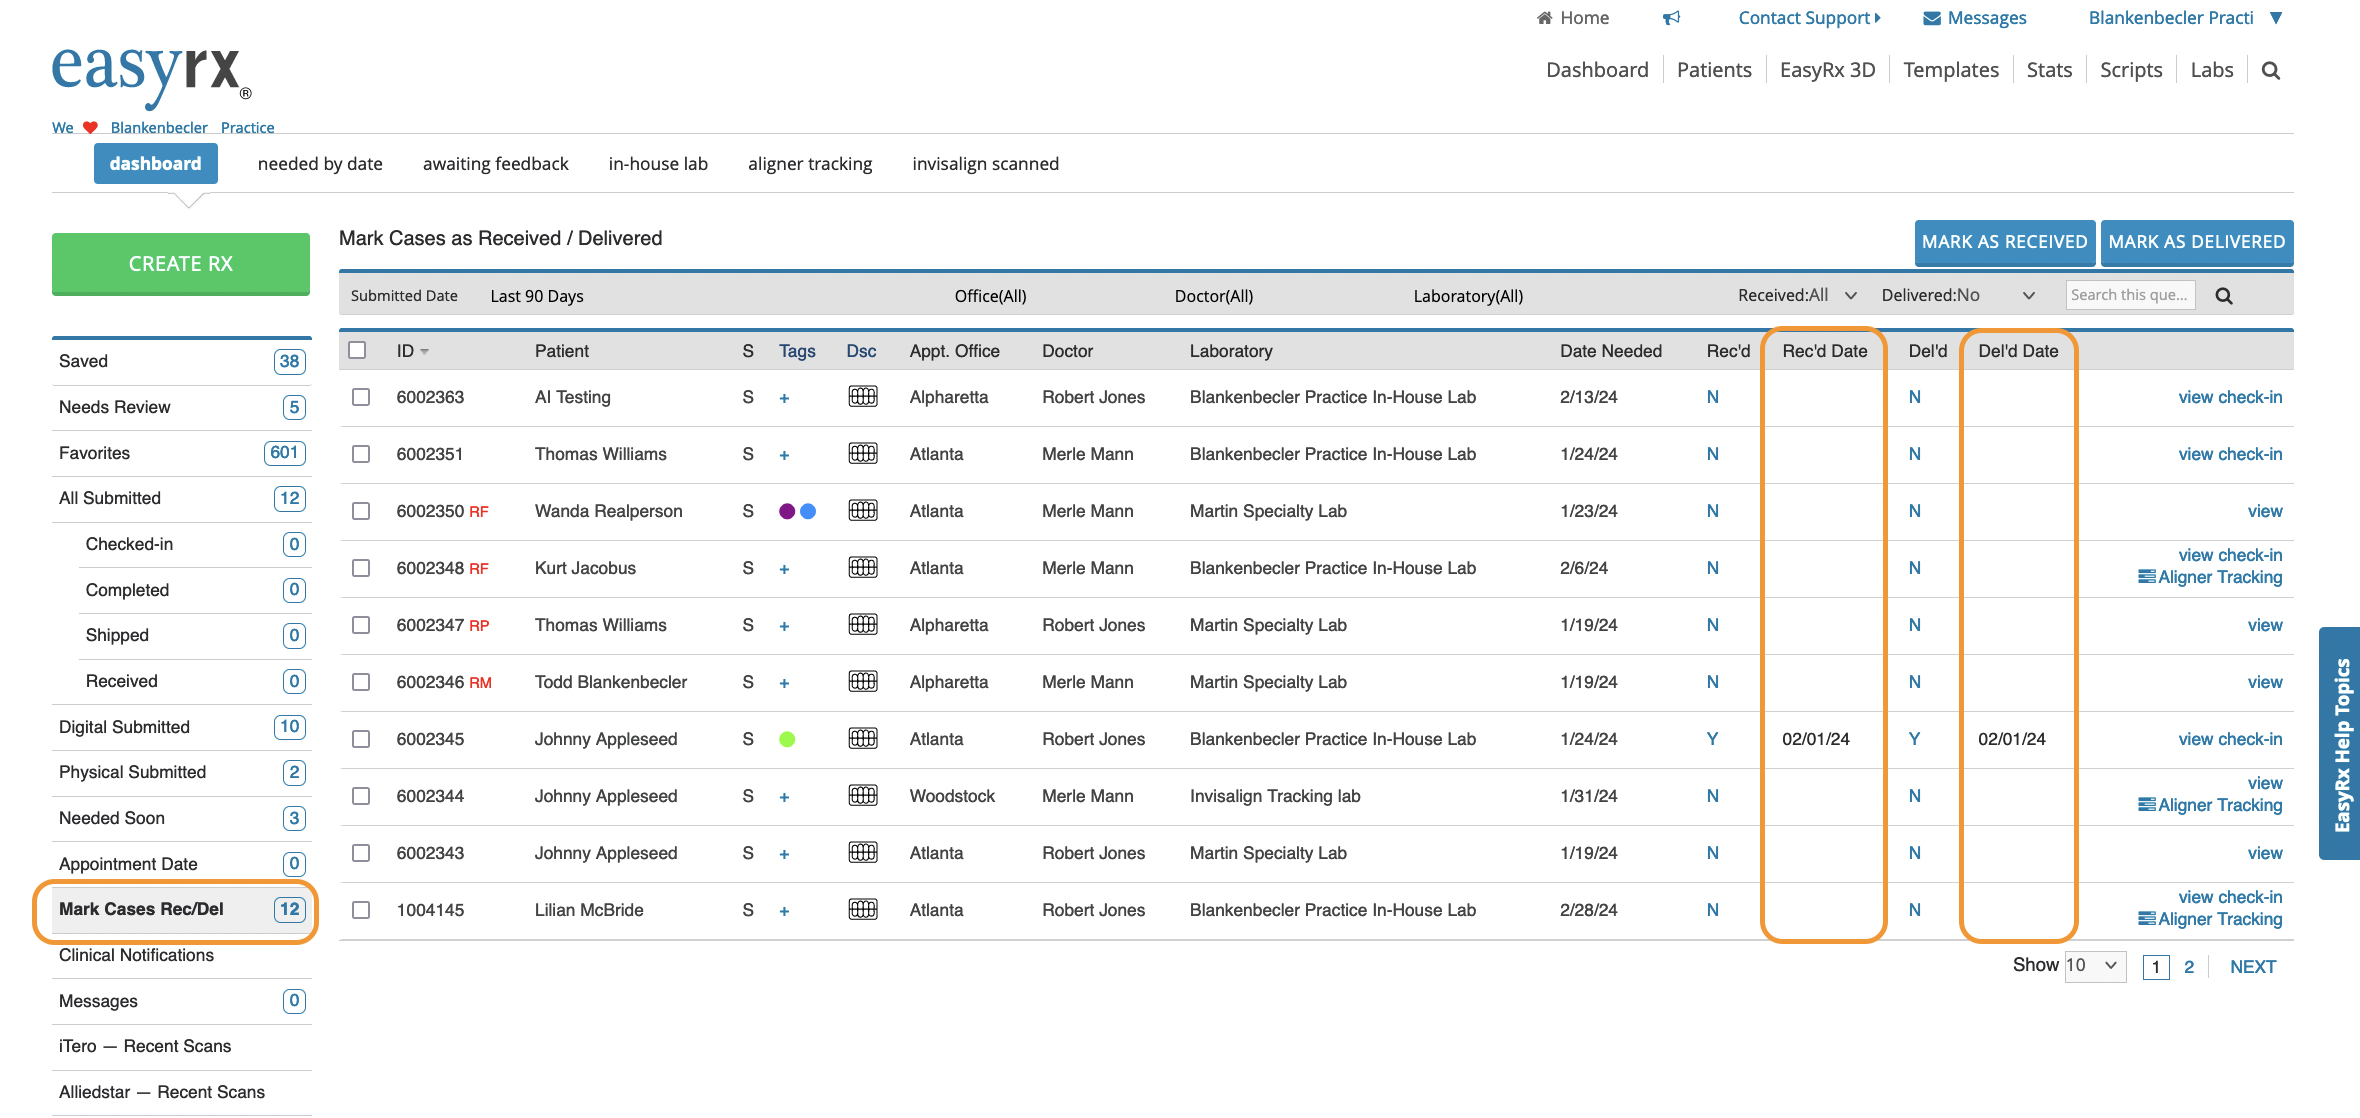The width and height of the screenshot is (2360, 1118).
Task: Click the CREATE RX button
Action: coord(181,264)
